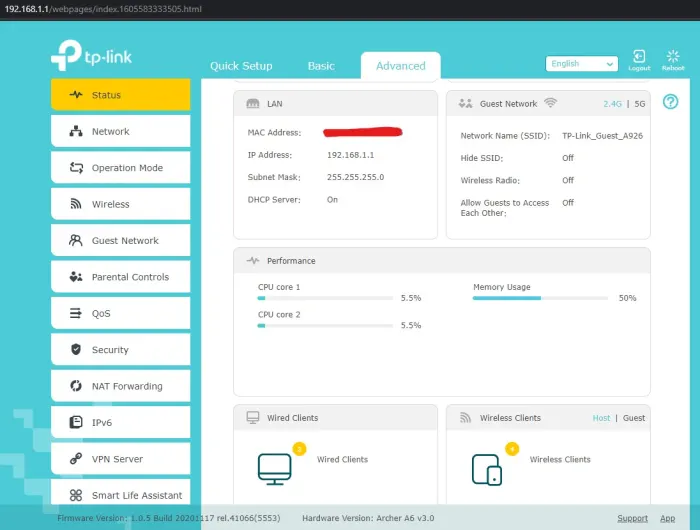This screenshot has width=700, height=530.
Task: Show Guest wireless clients list
Action: pos(634,418)
